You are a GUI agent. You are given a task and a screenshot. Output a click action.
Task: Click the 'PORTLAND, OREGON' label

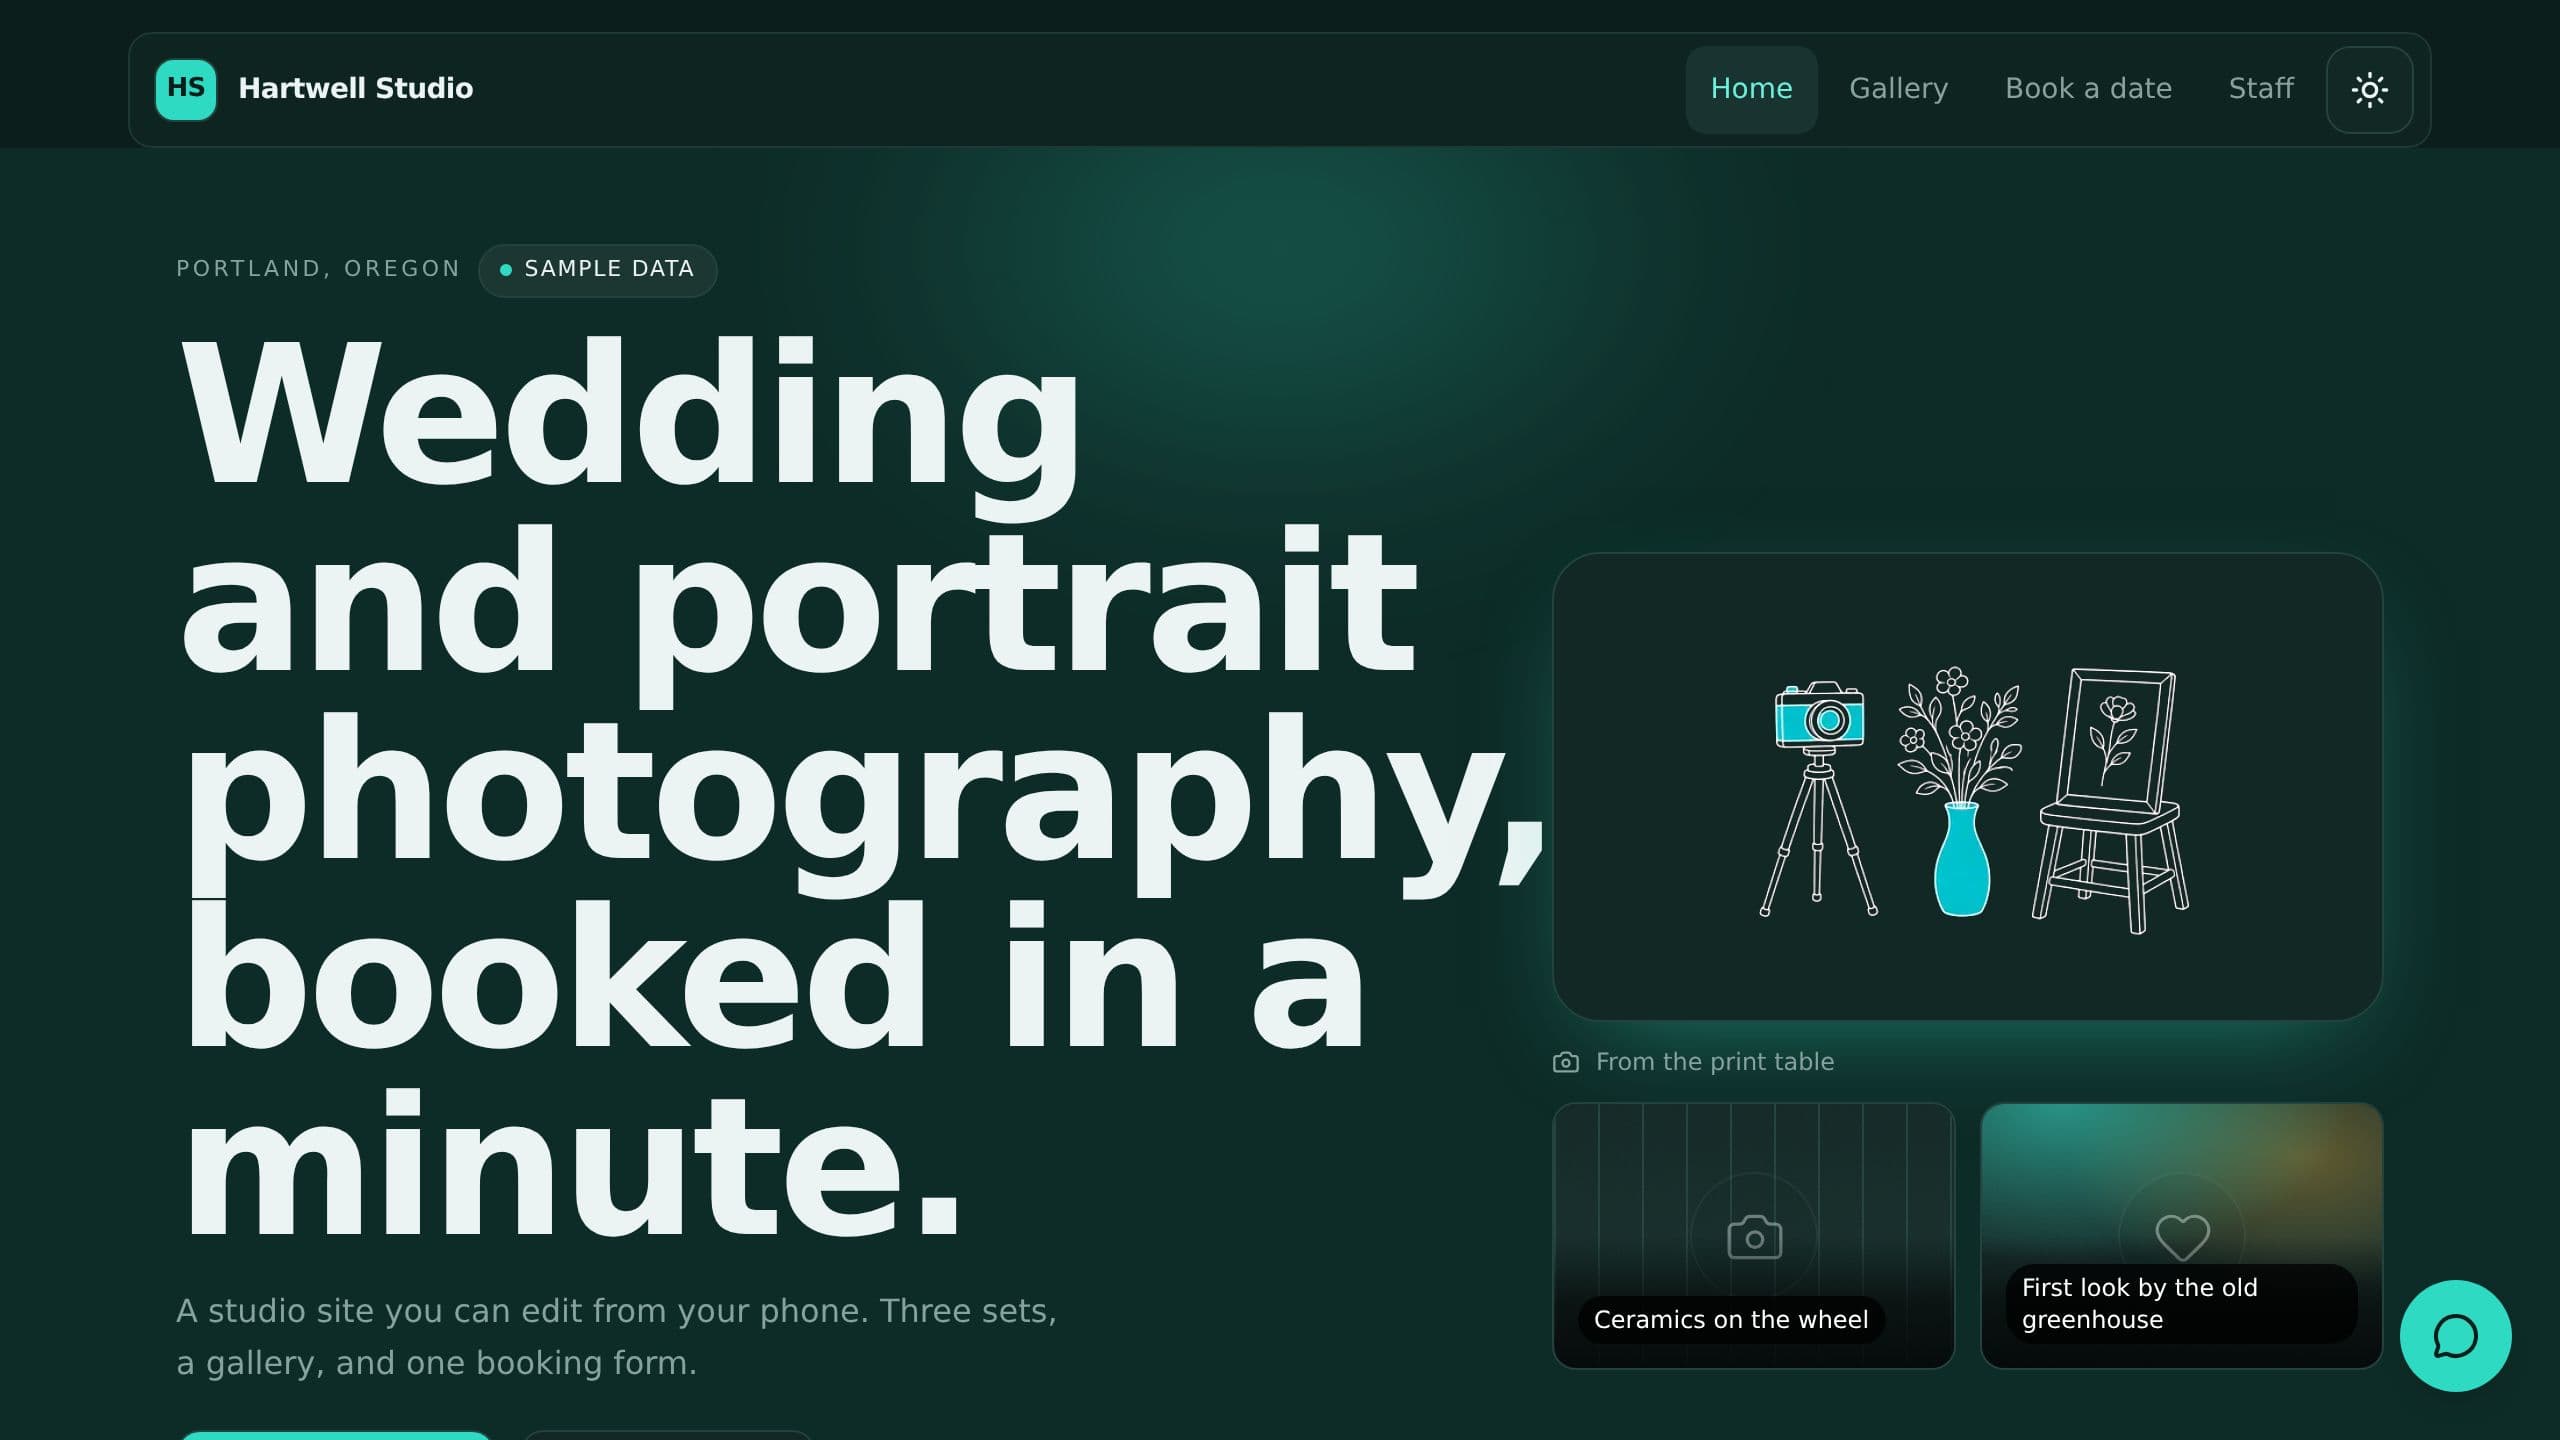318,269
